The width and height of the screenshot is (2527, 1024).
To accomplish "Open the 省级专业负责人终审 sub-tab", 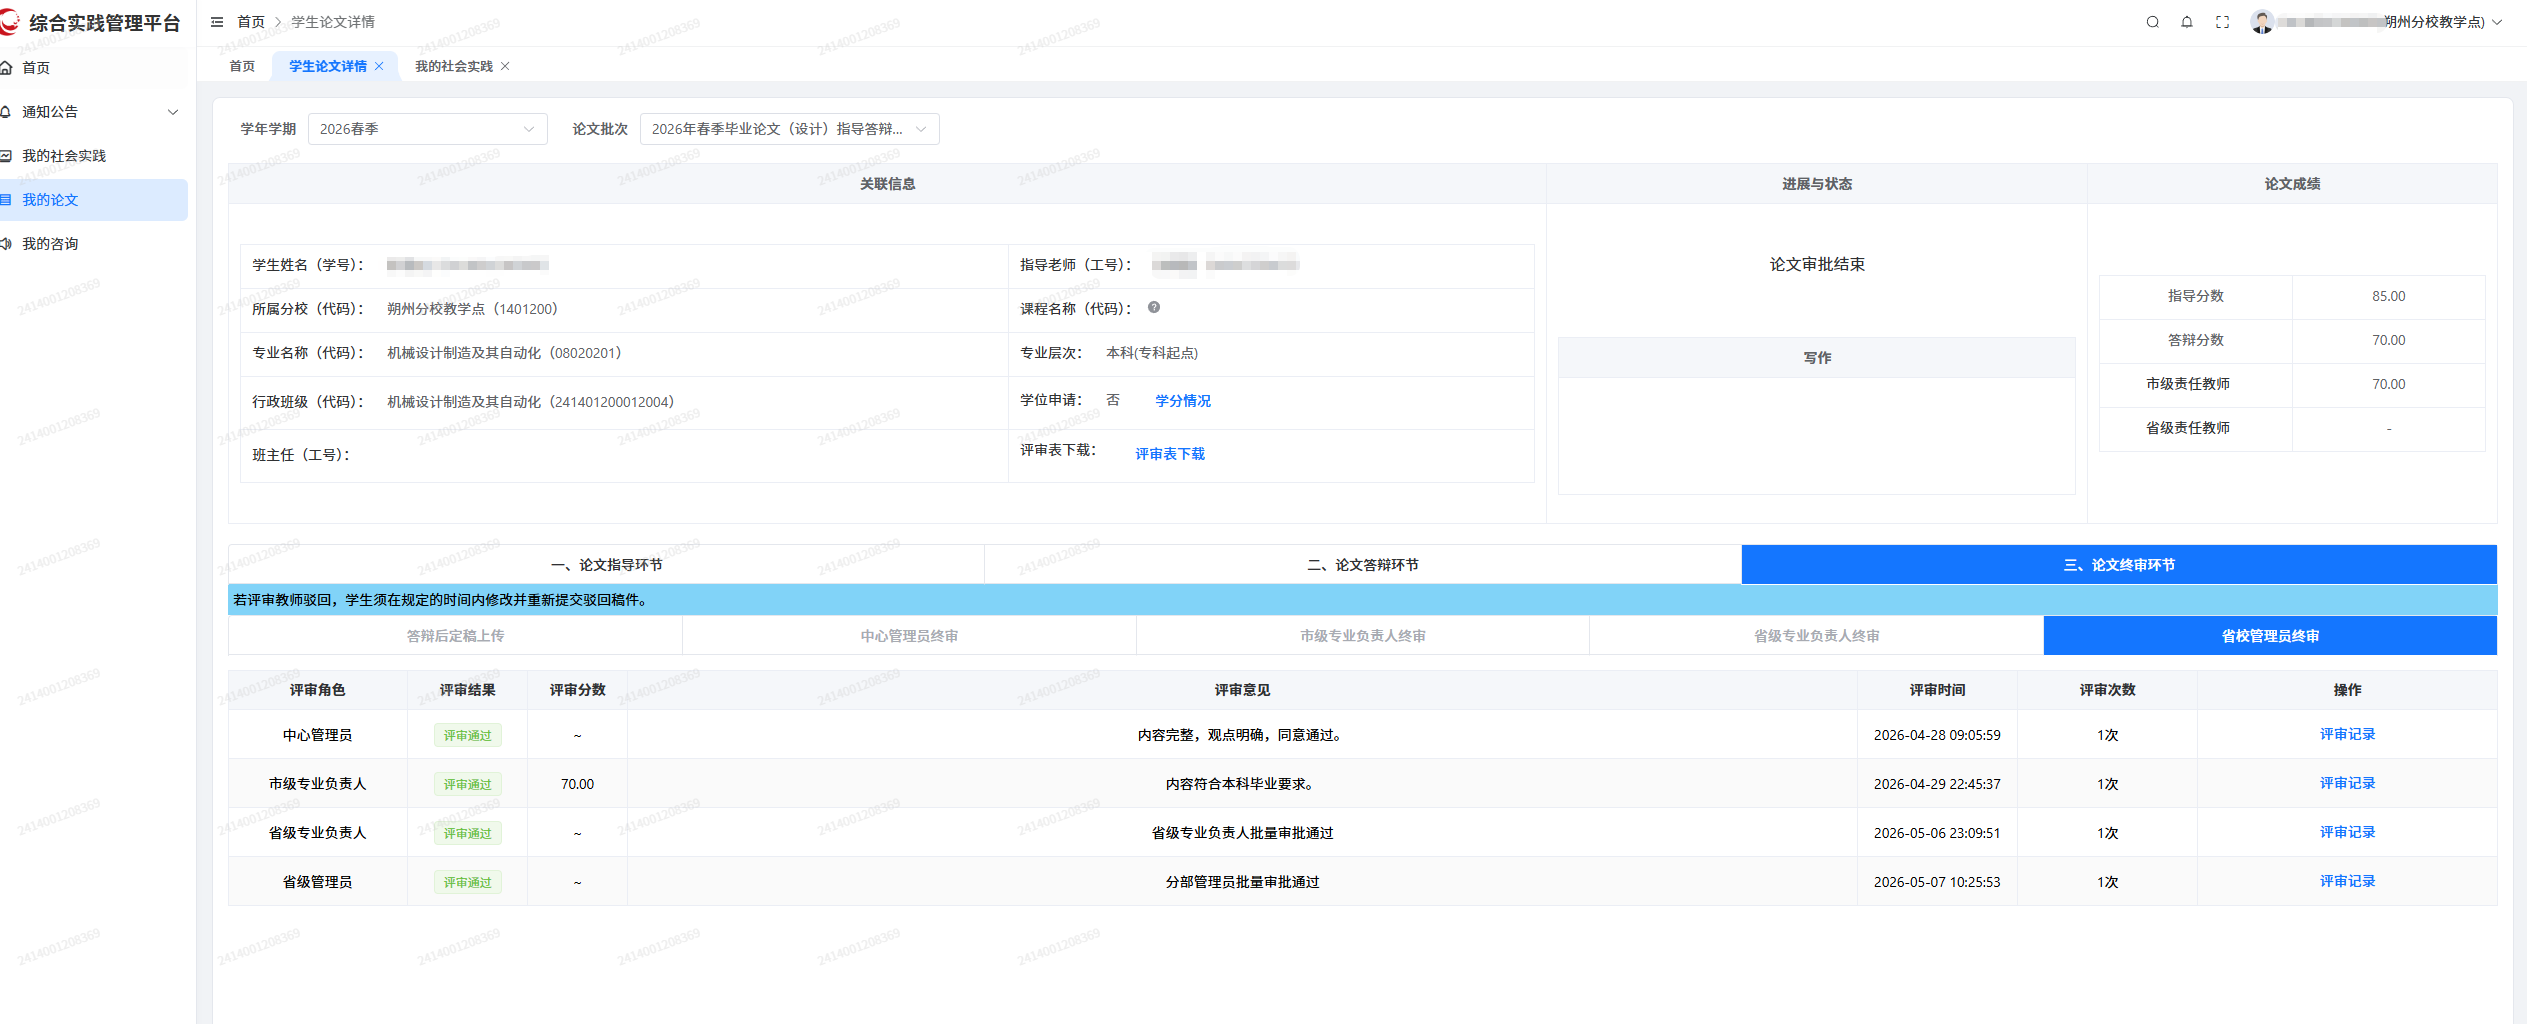I will (x=1816, y=636).
